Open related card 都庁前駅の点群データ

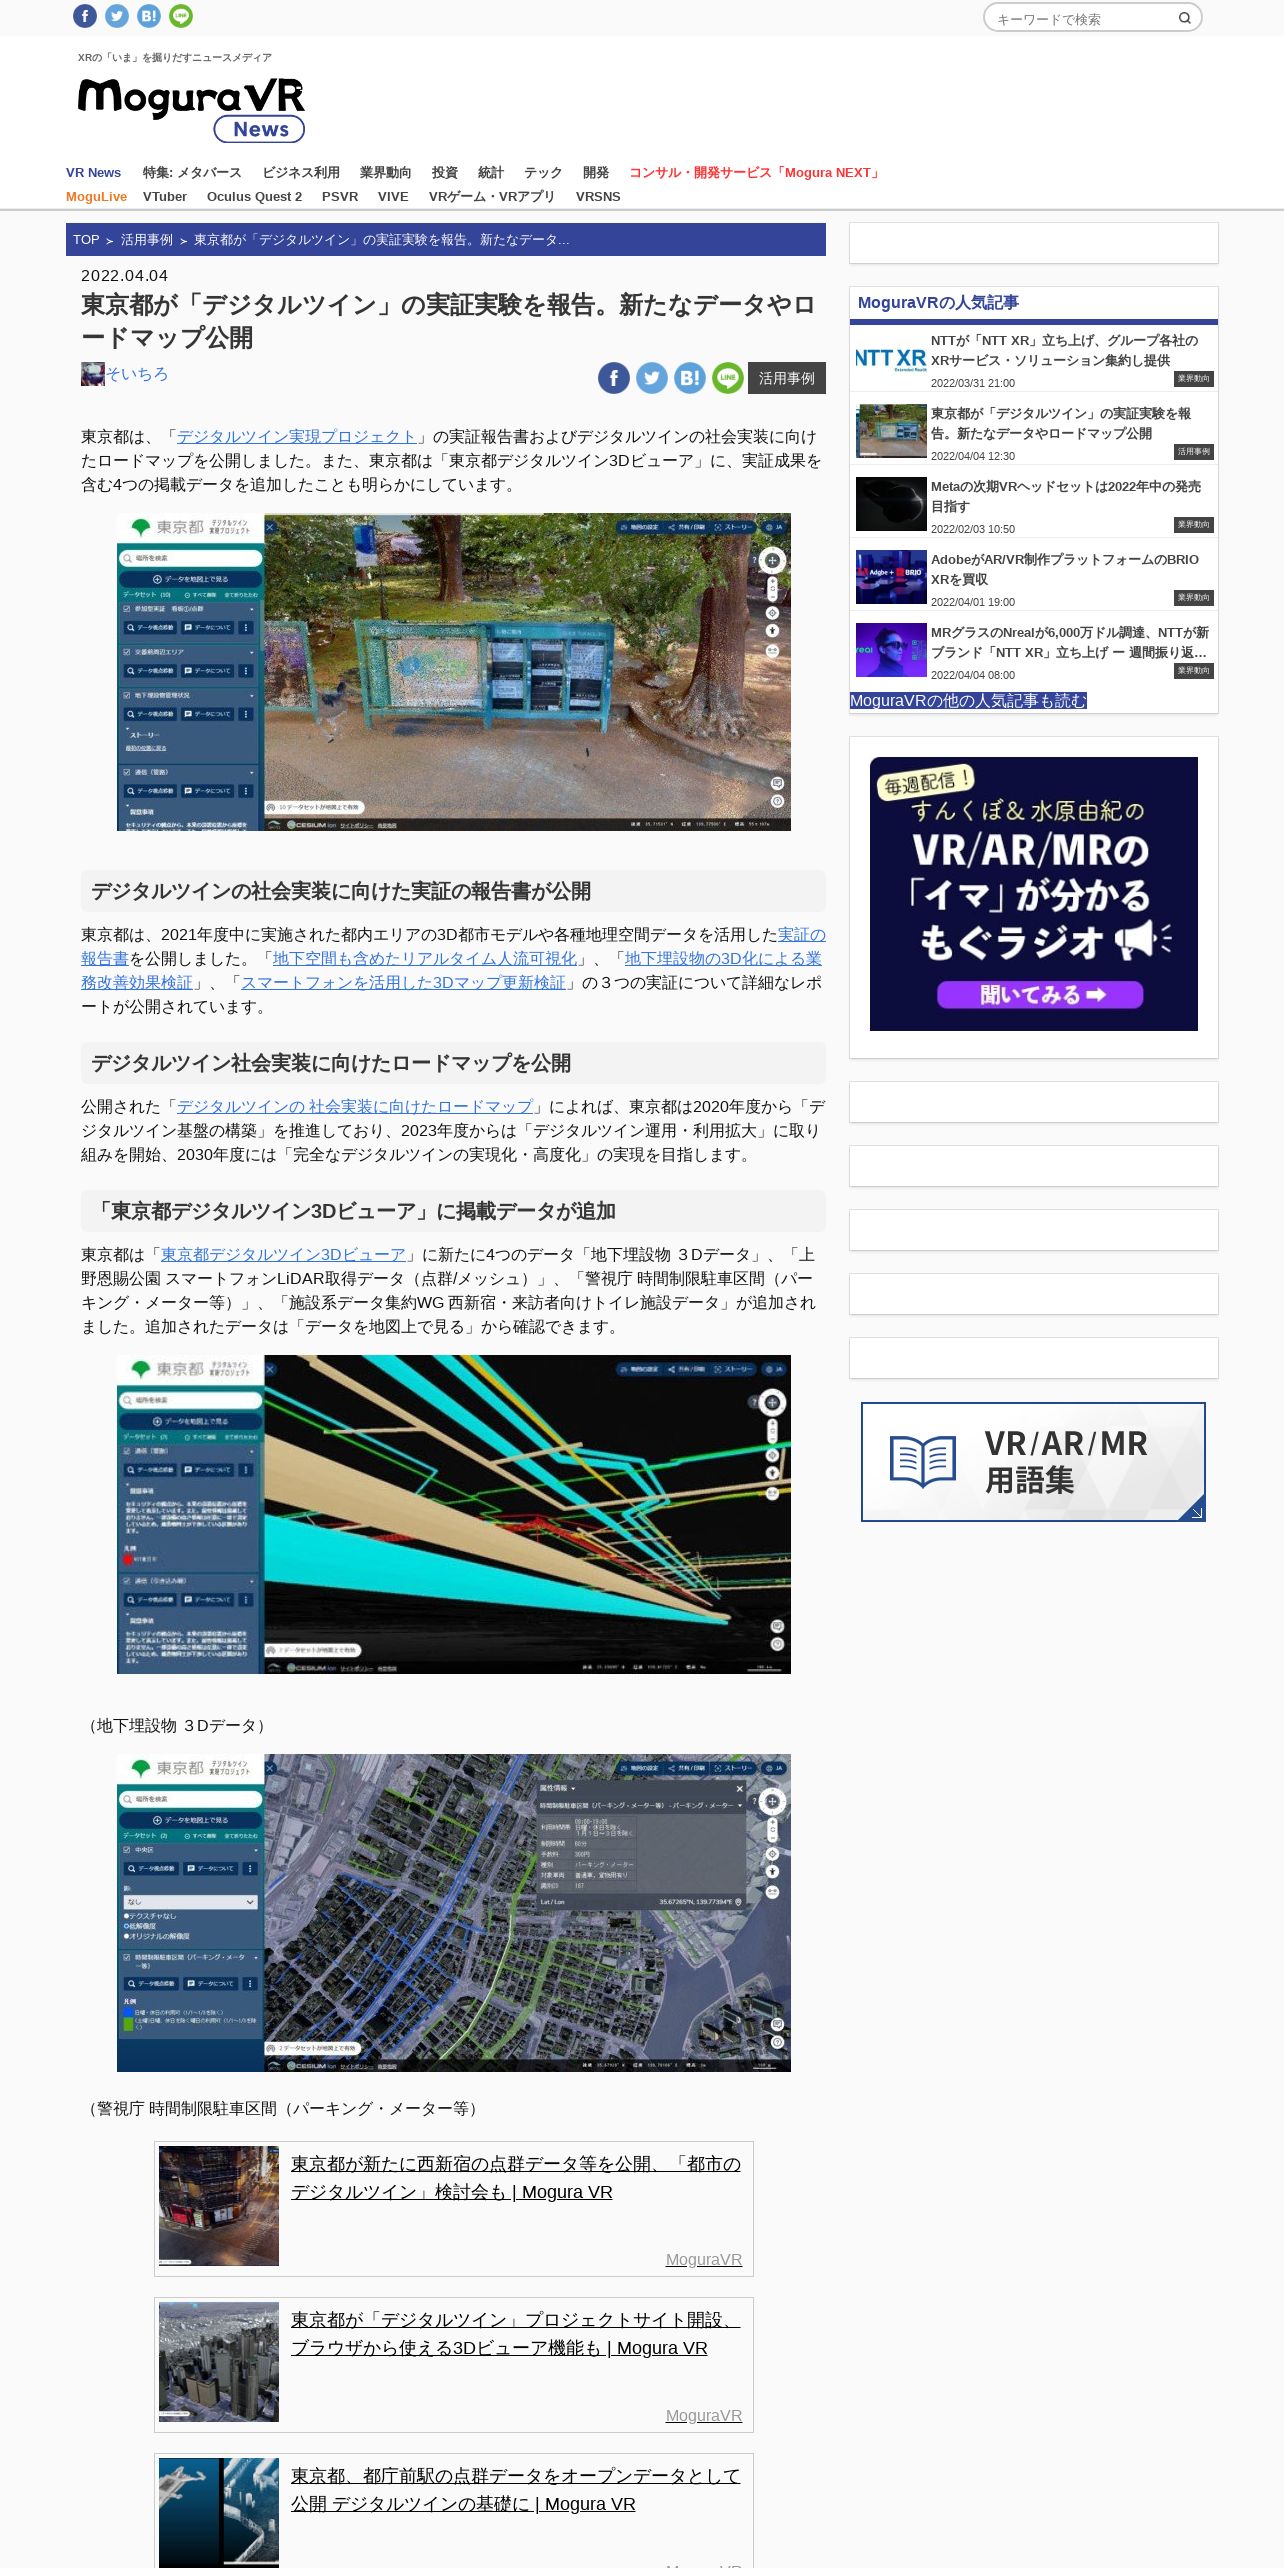(516, 2489)
